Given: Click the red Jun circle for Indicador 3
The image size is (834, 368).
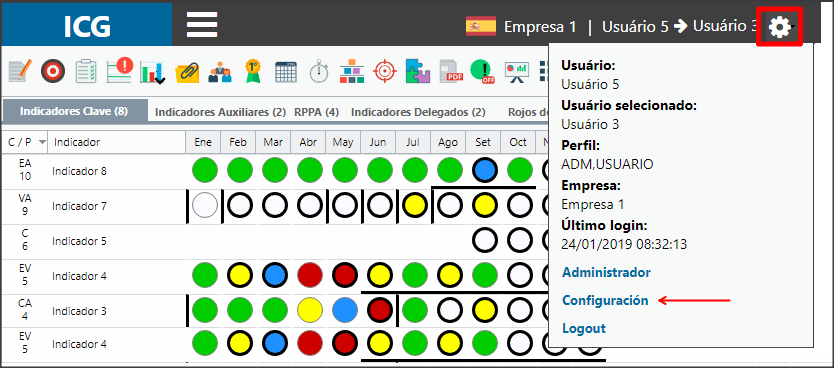Looking at the screenshot, I should pyautogui.click(x=380, y=311).
